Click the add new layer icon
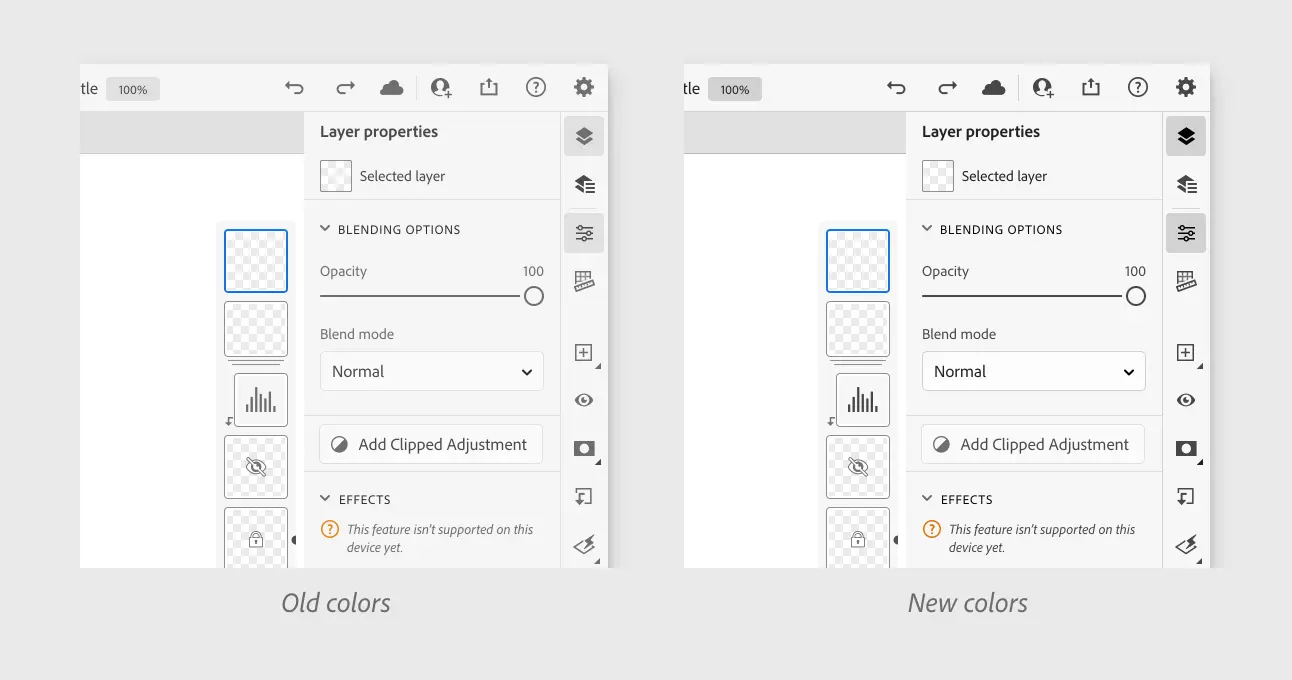 [584, 352]
